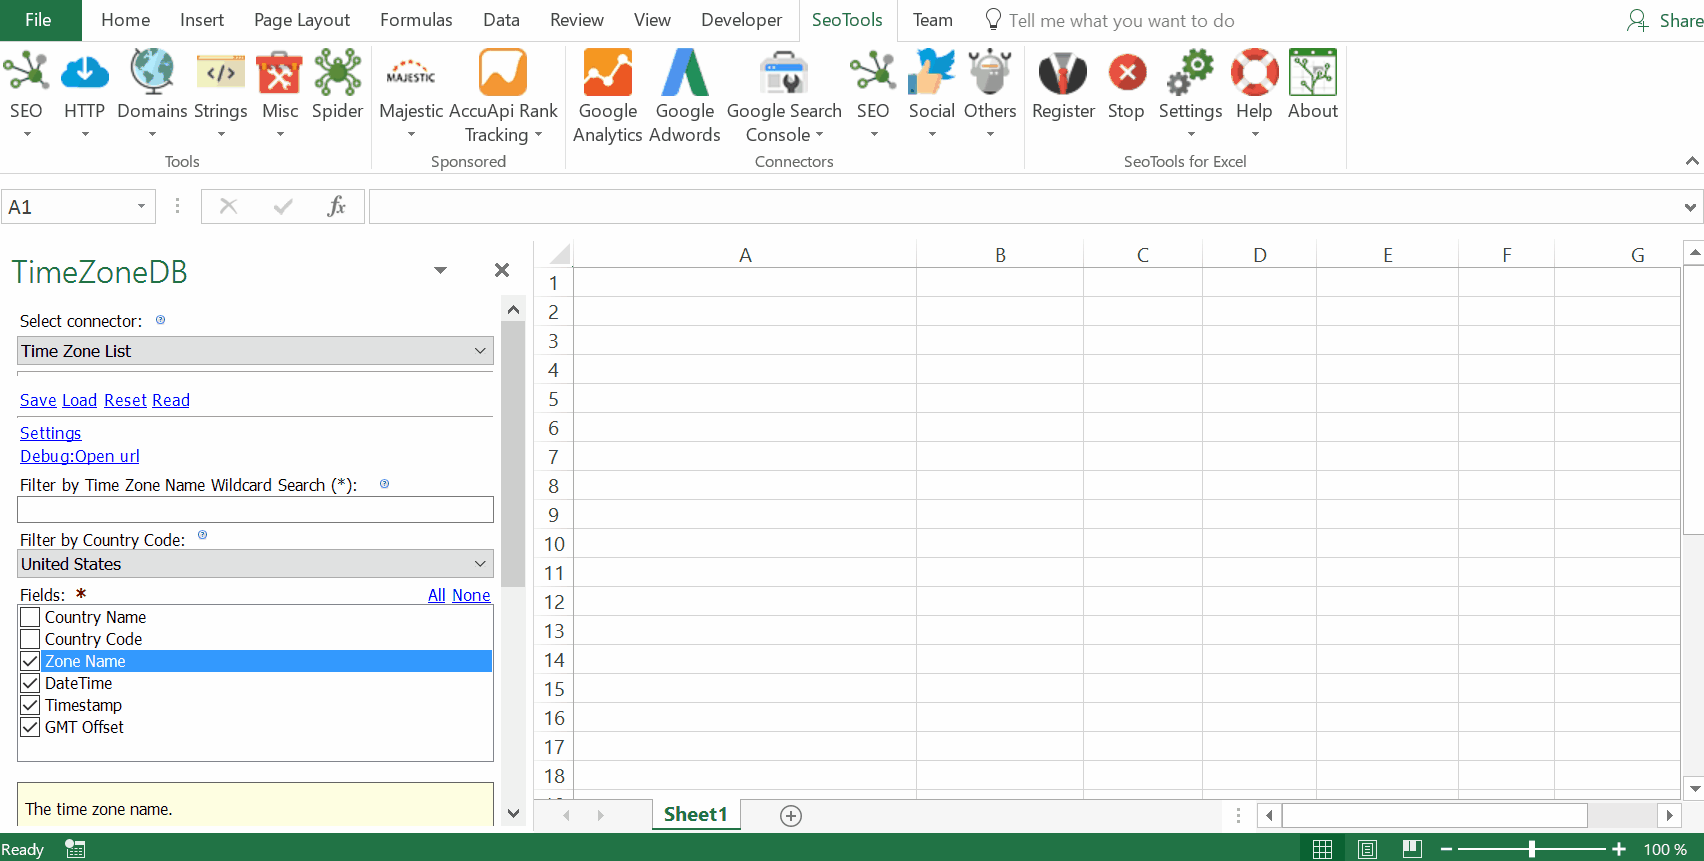The image size is (1704, 861).
Task: Open the Help lifebuoy icon
Action: coord(1254,72)
